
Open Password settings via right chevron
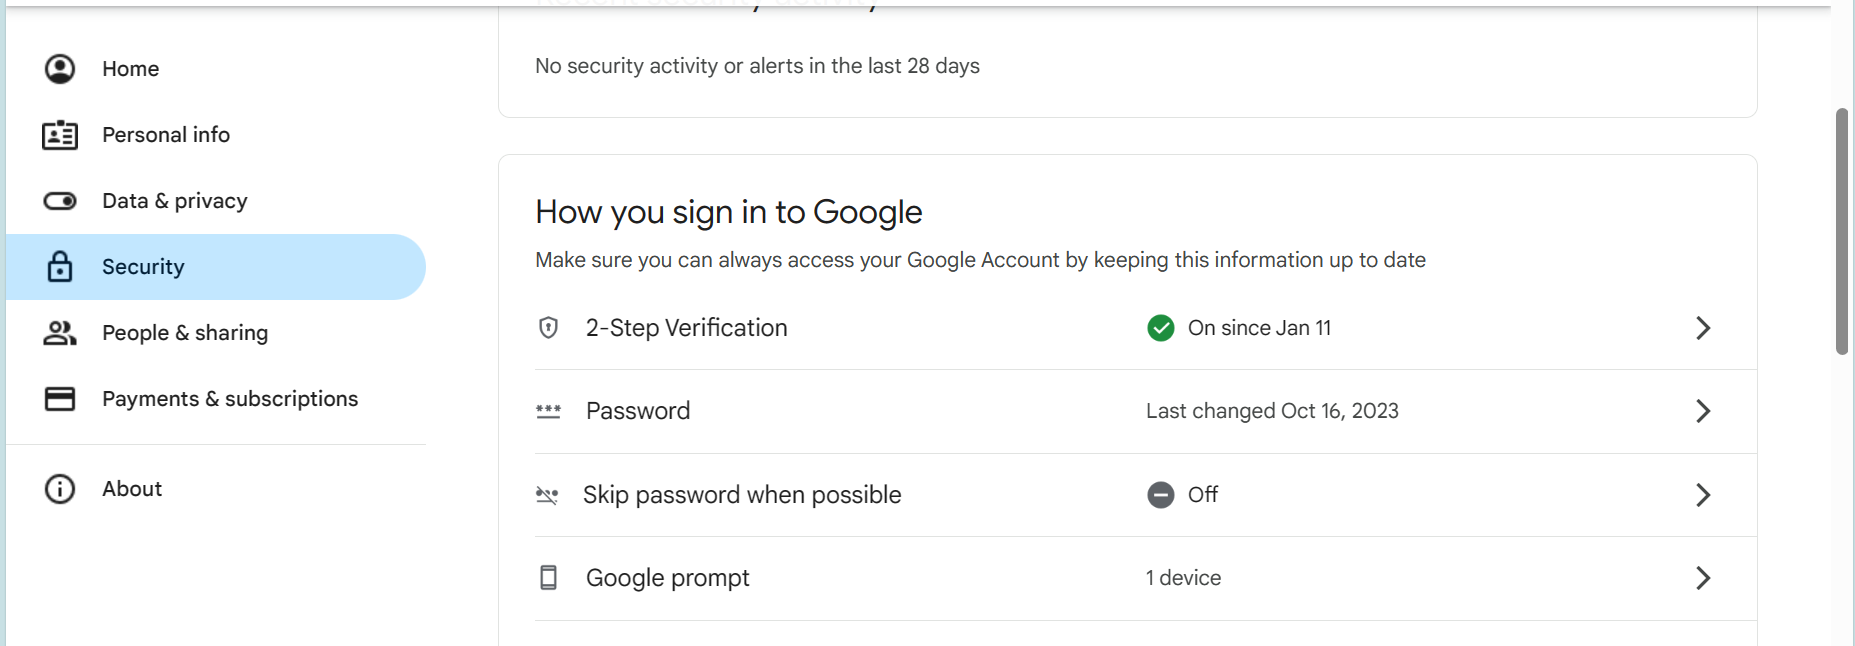(x=1703, y=411)
